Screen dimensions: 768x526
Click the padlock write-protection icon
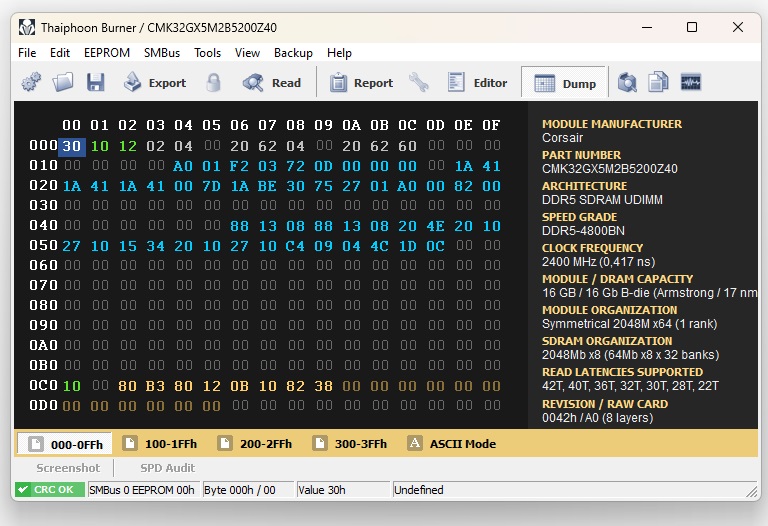tap(213, 82)
